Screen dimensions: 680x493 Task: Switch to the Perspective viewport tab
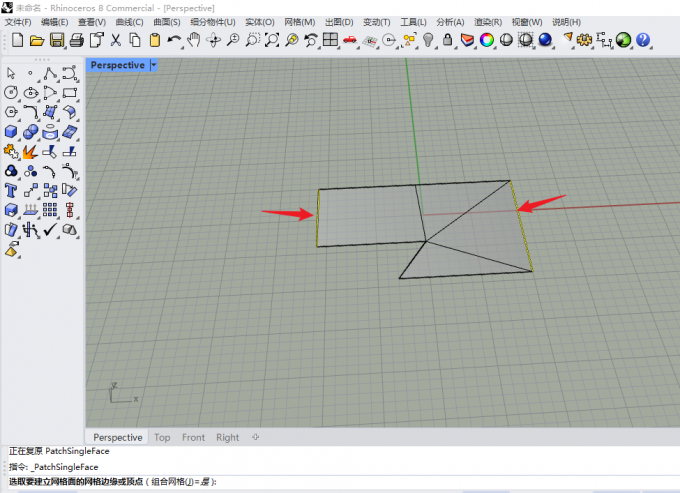click(x=118, y=437)
